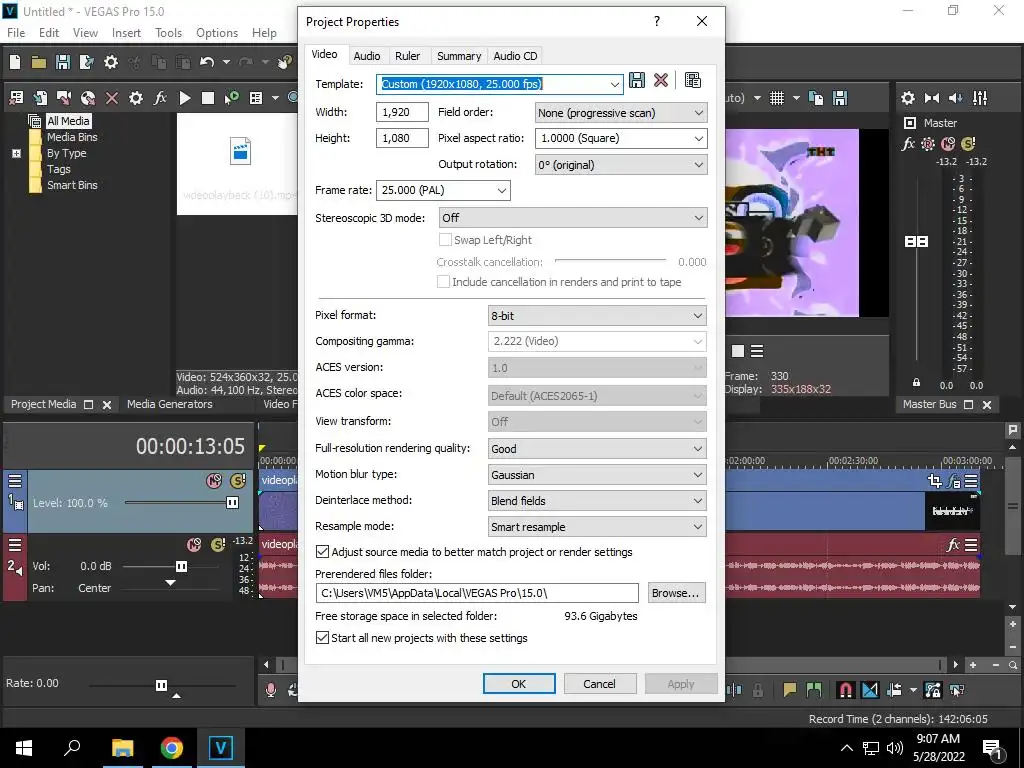Click the save template floppy icon
Screen dimensions: 1024x768
[637, 80]
